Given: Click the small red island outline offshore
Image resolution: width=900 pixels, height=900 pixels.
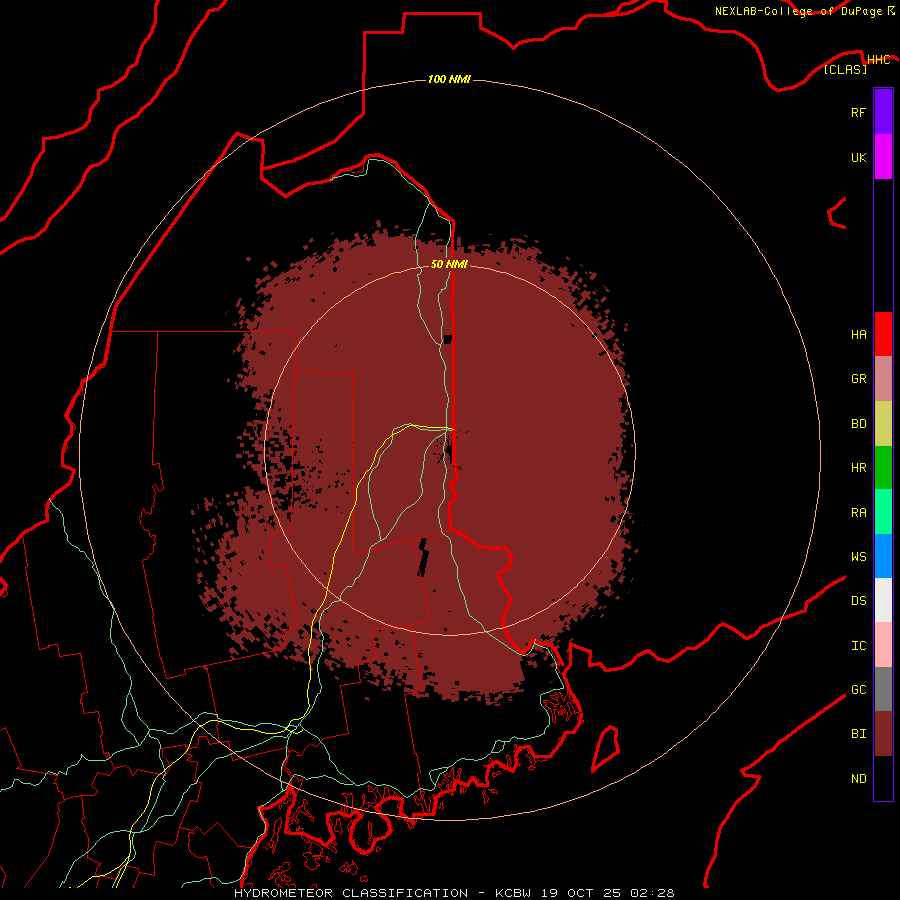Looking at the screenshot, I should [606, 748].
